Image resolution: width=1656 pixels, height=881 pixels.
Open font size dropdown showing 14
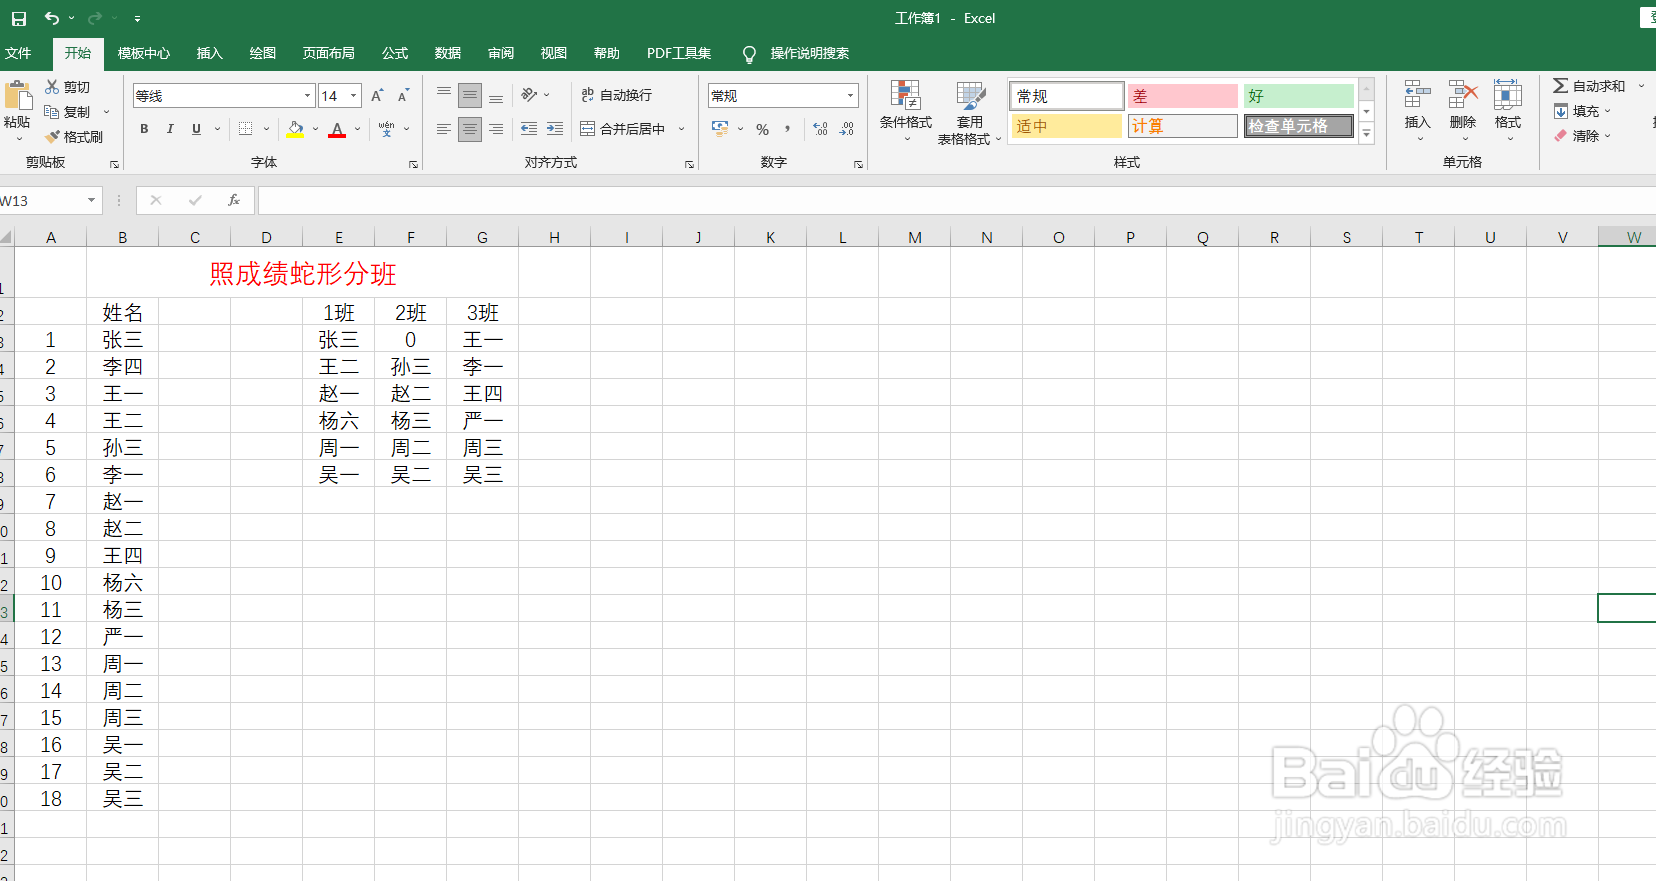(353, 96)
